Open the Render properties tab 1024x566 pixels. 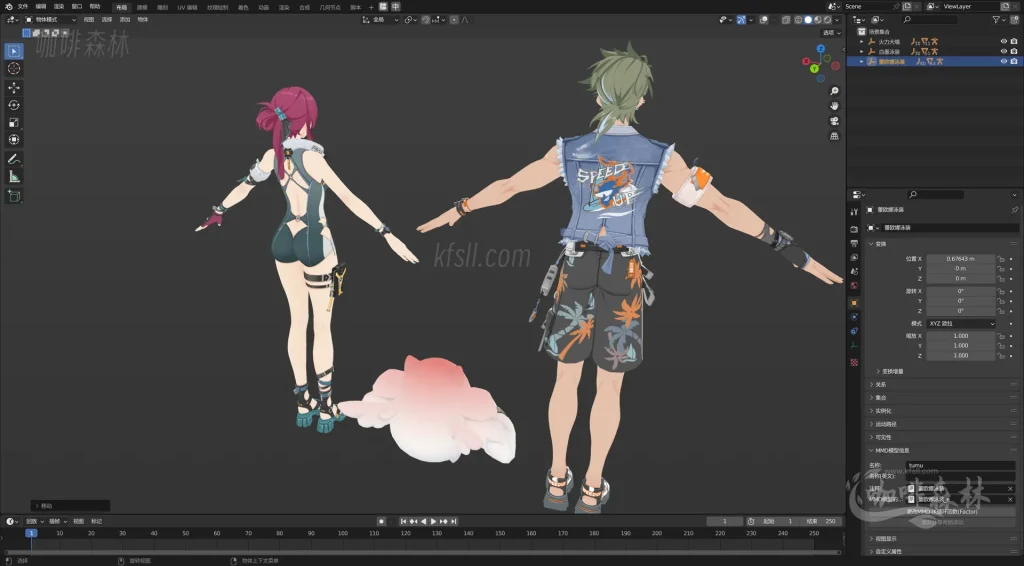click(854, 229)
